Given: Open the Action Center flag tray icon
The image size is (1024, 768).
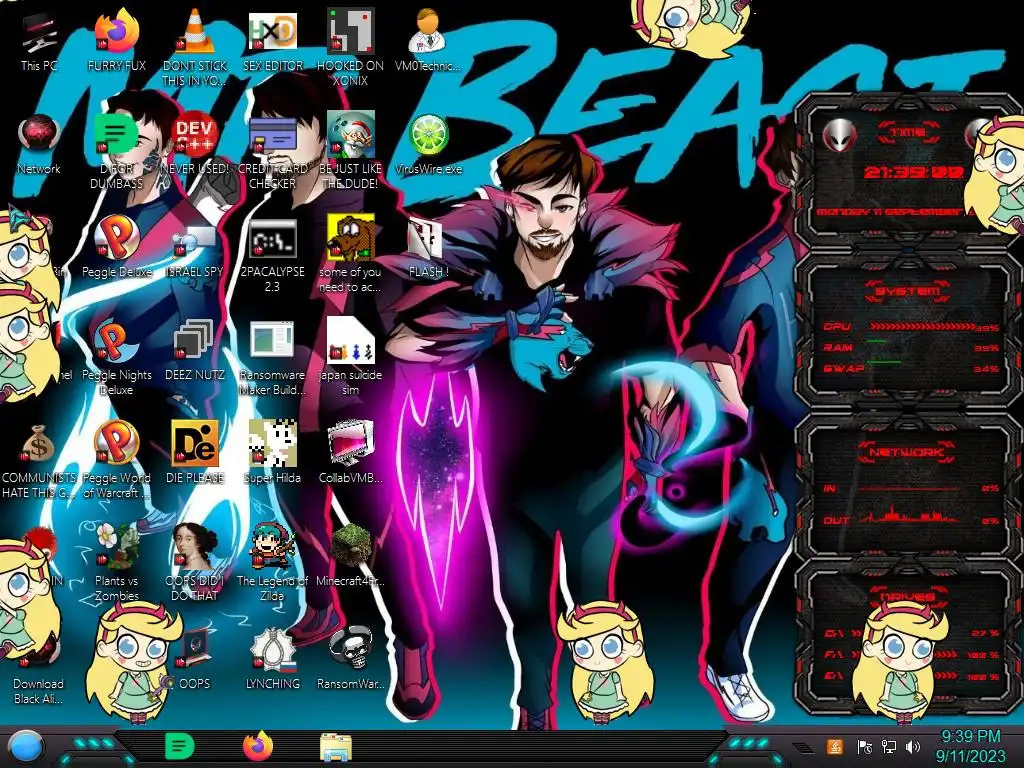Looking at the screenshot, I should click(865, 747).
